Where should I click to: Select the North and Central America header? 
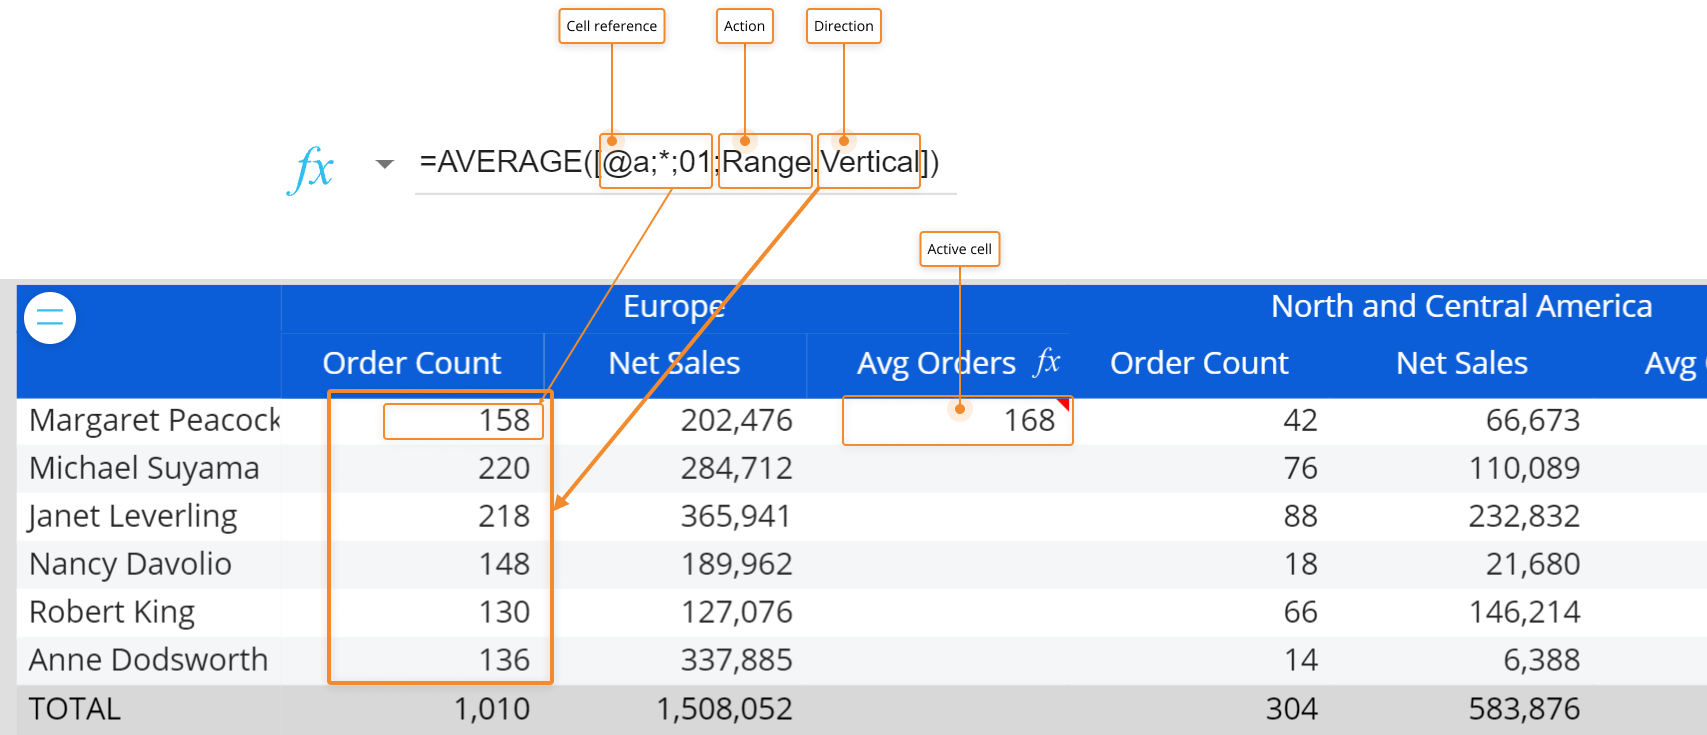click(x=1460, y=307)
